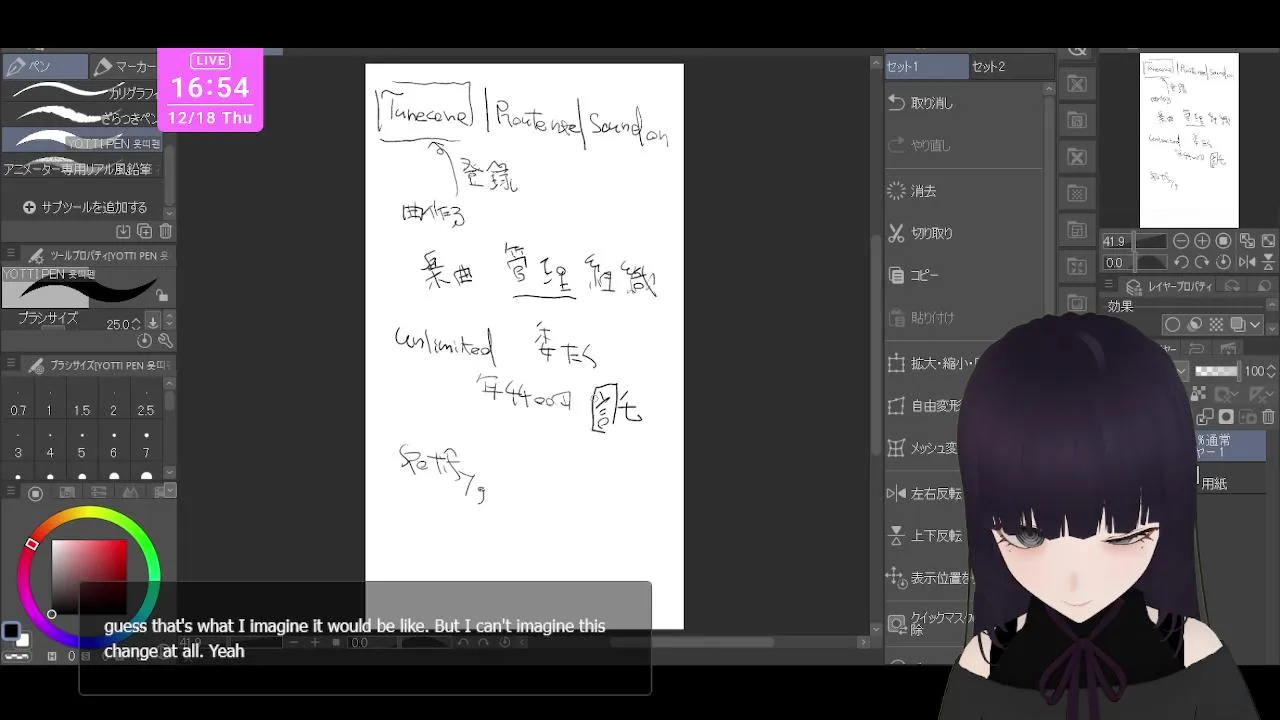Click navigator zoom in plus icon
The image size is (1280, 720).
click(1202, 241)
